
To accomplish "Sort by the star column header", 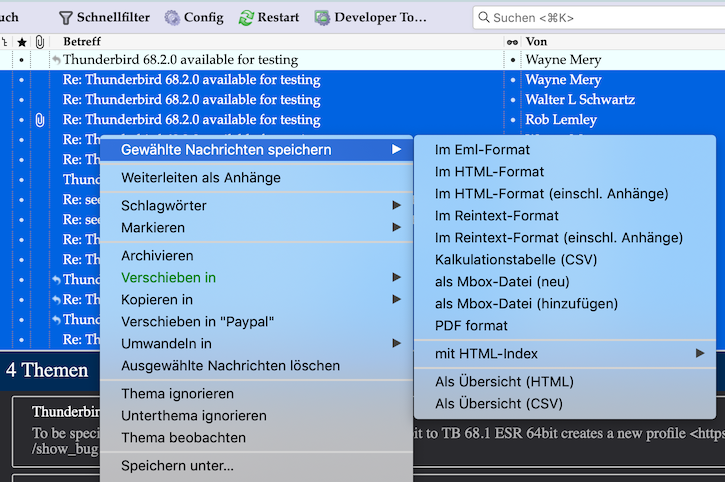I will tap(22, 42).
